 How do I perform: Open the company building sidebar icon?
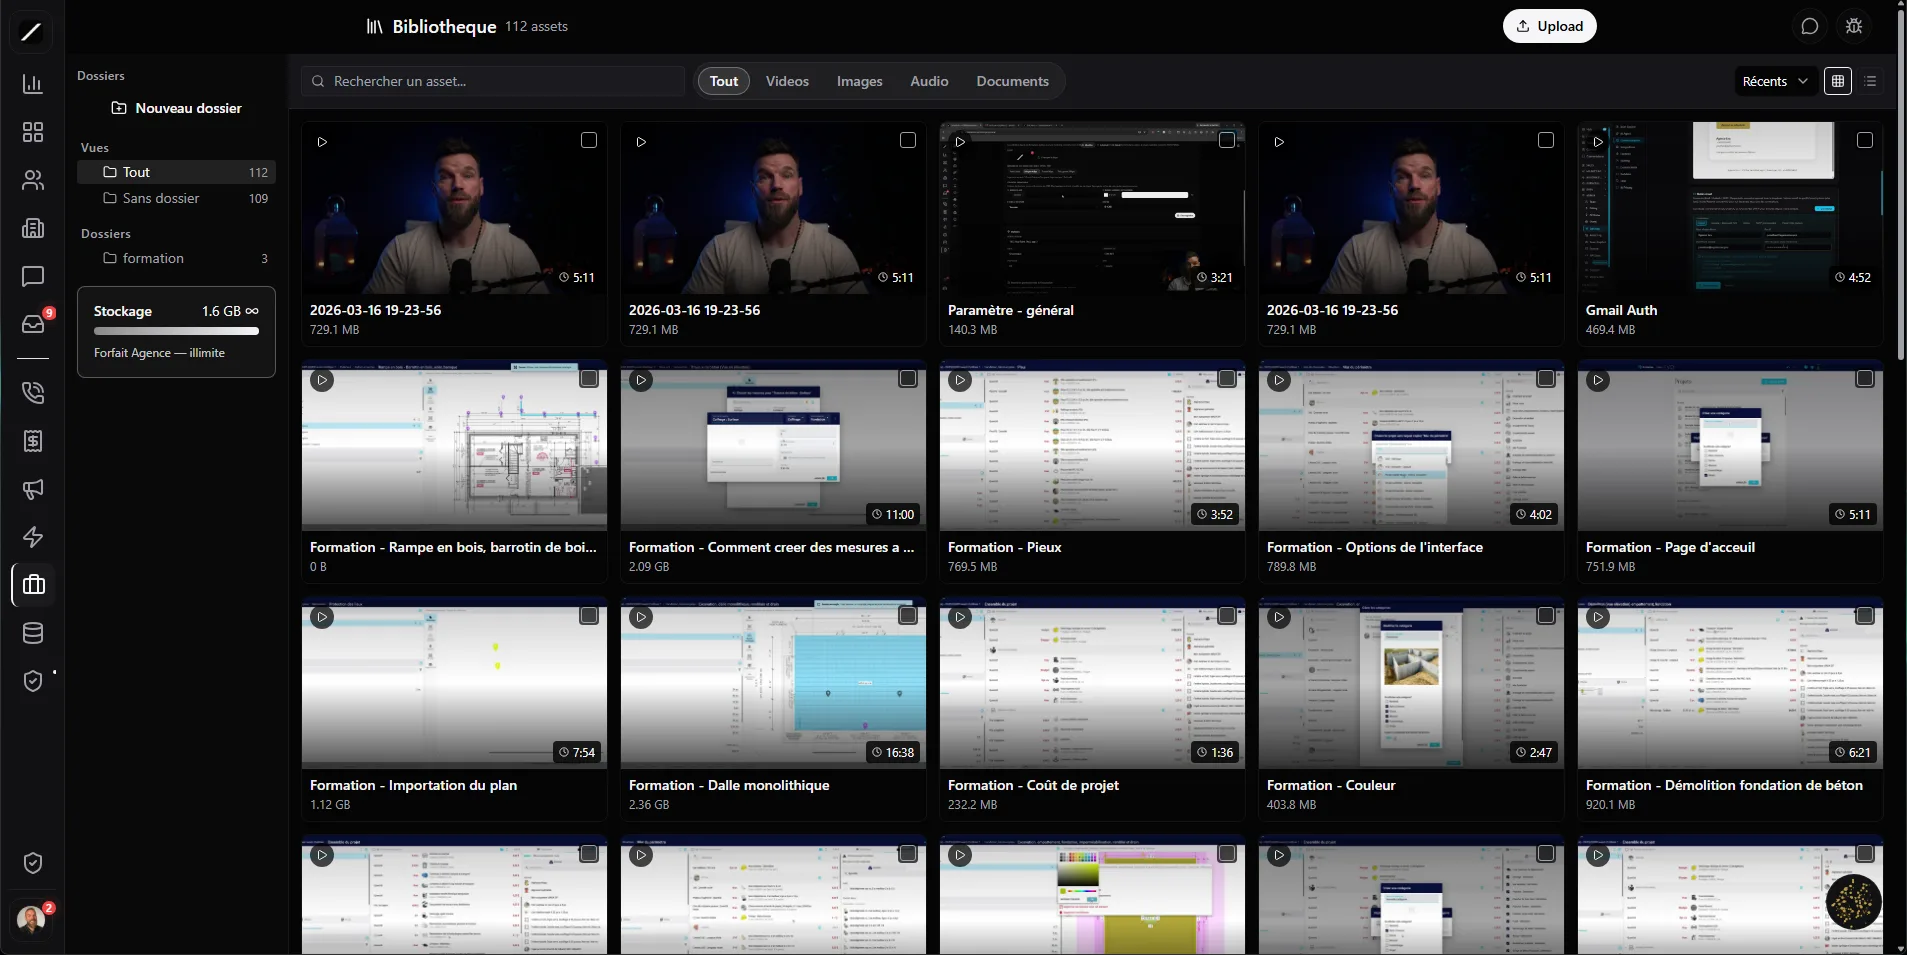point(33,228)
